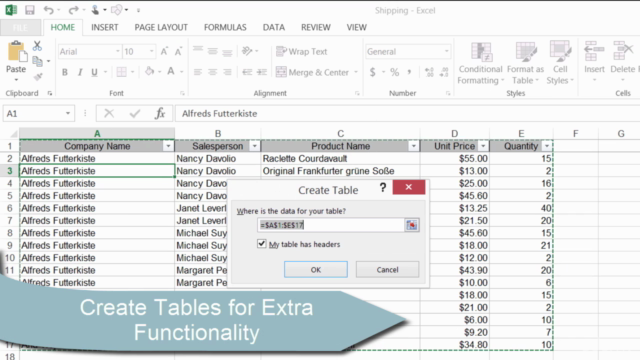Switch to the REVIEW tab
The image size is (640, 360).
coord(316,27)
